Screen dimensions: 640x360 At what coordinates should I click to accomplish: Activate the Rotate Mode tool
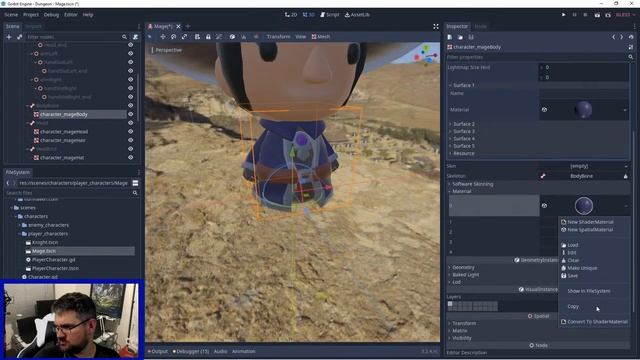[x=173, y=37]
